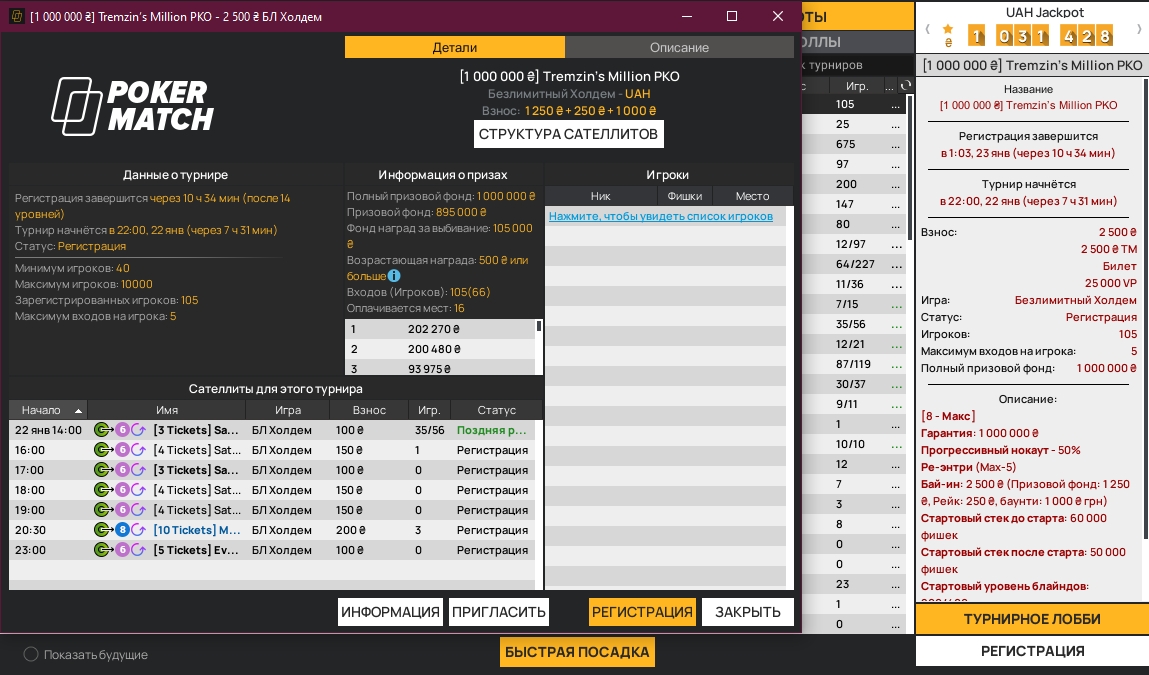Viewport: 1149px width, 675px height.
Task: Click the ЗАКРЫТЬ button
Action: (747, 612)
